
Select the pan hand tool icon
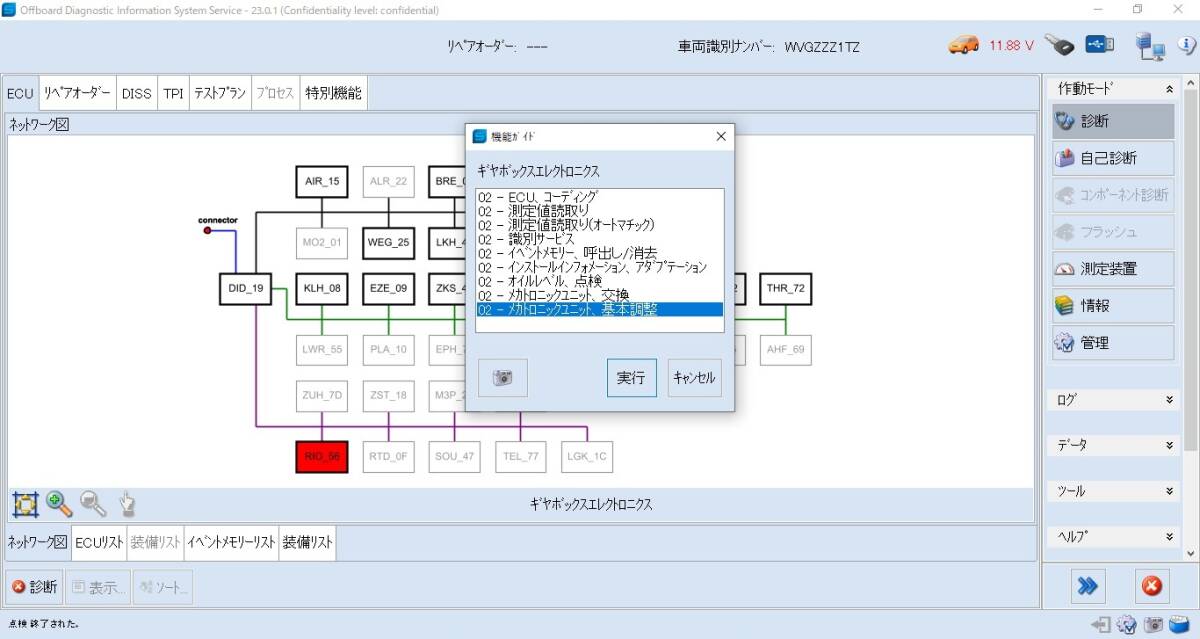pyautogui.click(x=127, y=503)
